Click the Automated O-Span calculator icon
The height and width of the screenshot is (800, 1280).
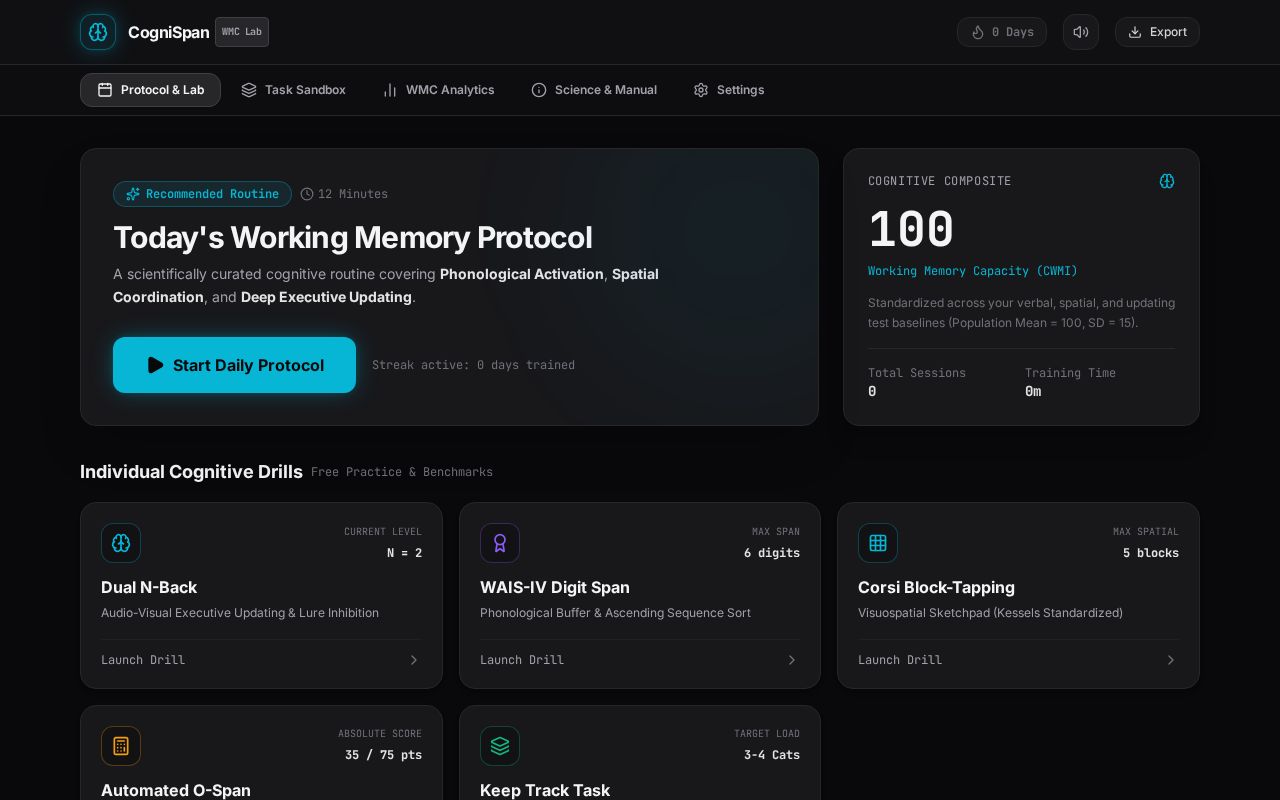[121, 746]
